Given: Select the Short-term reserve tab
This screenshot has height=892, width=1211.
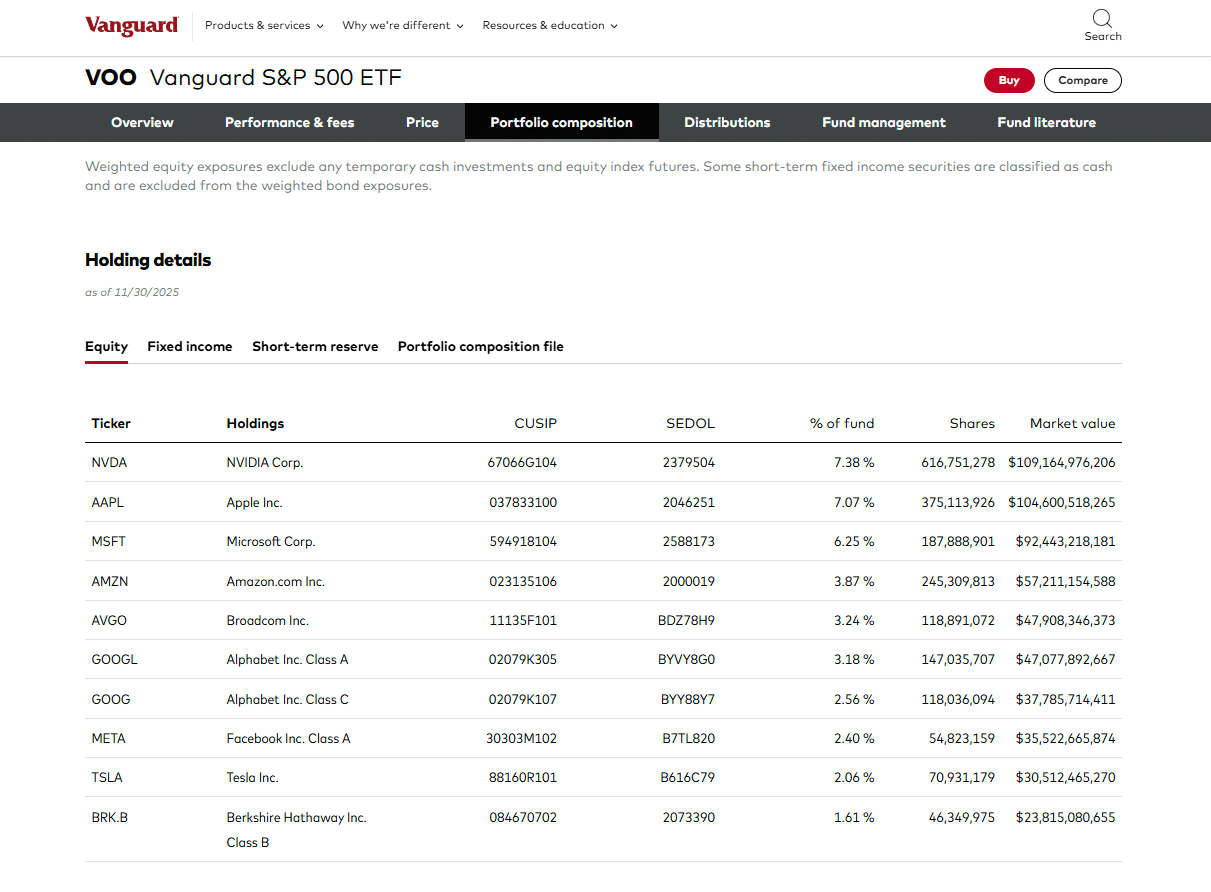Looking at the screenshot, I should click(315, 347).
